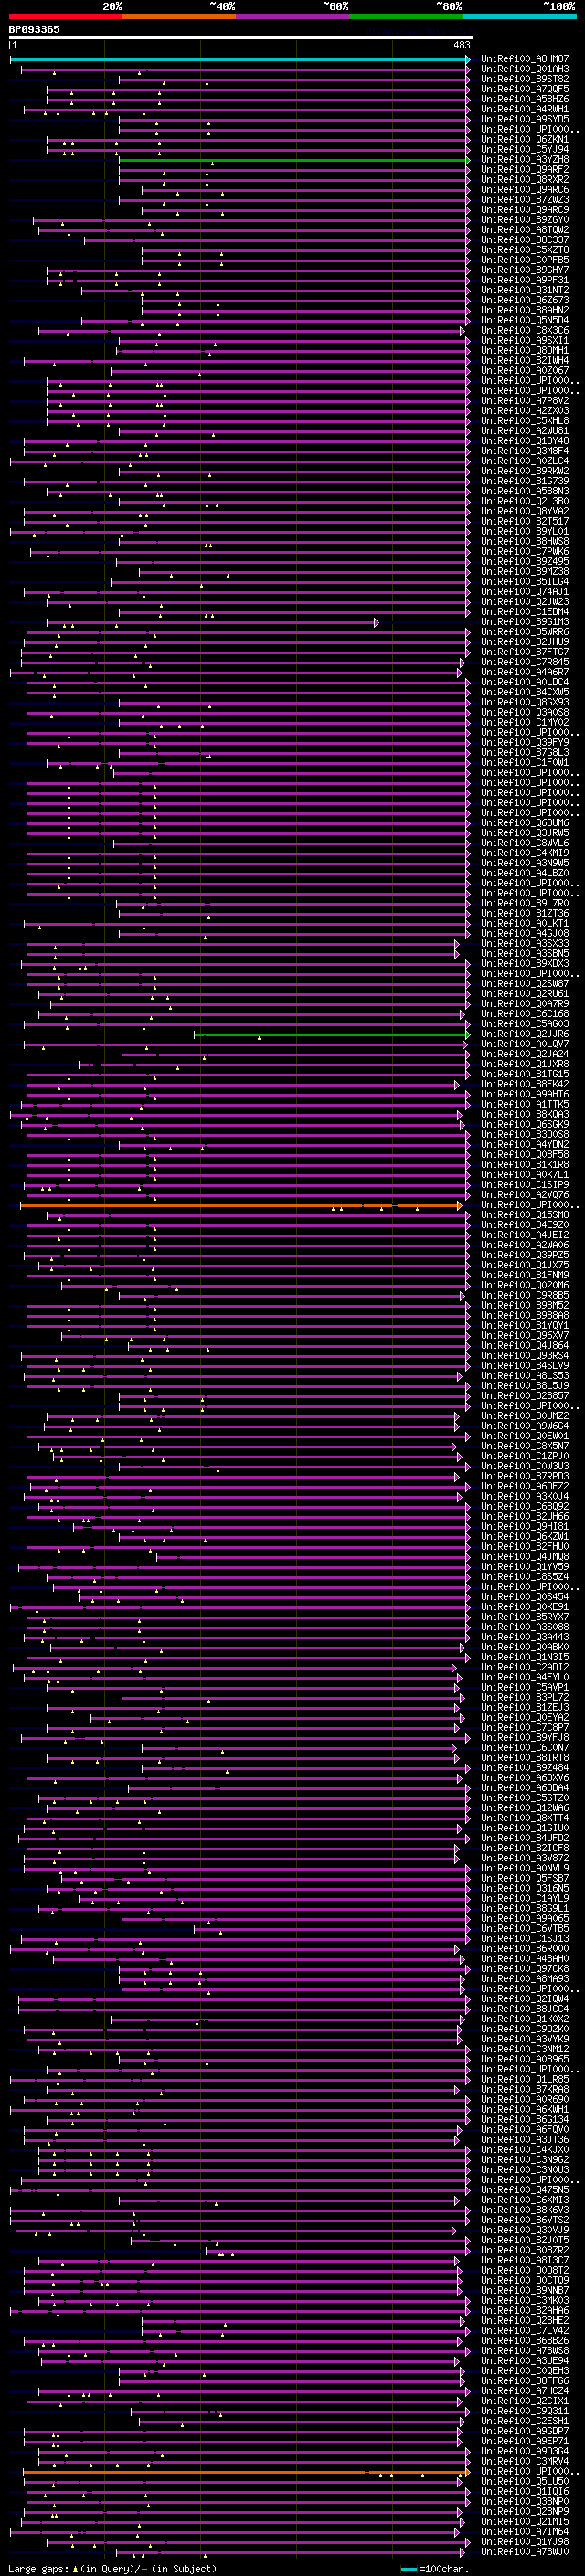585x2576 pixels.
Task: Click the cyan ~100% identity legend segment
Action: [x=519, y=16]
